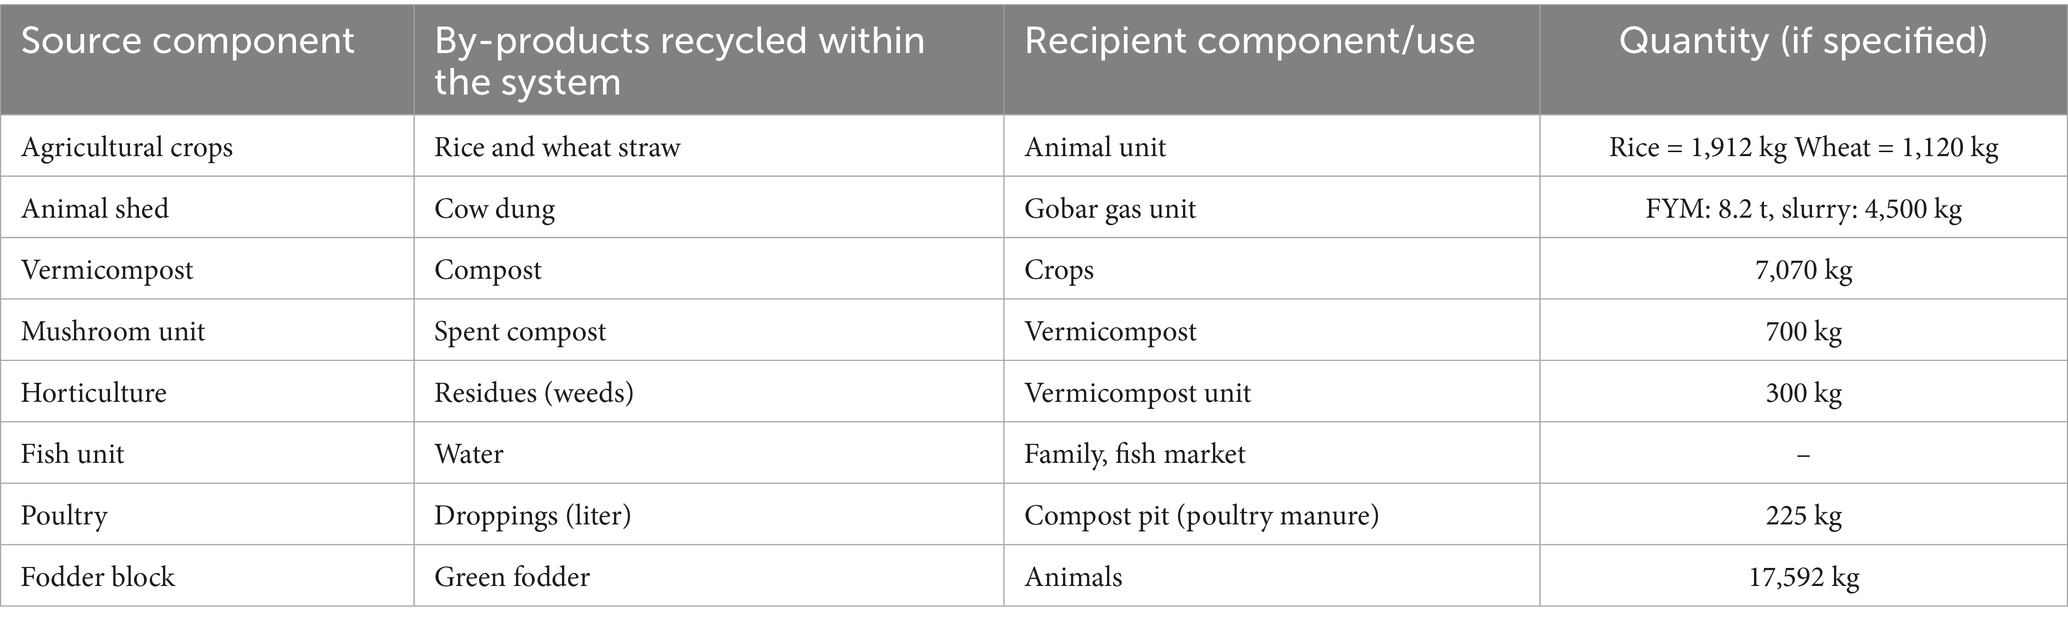Click the "17,592 kg" quantity cell
Viewport: 2068px width, 624px height.
coord(1803,577)
